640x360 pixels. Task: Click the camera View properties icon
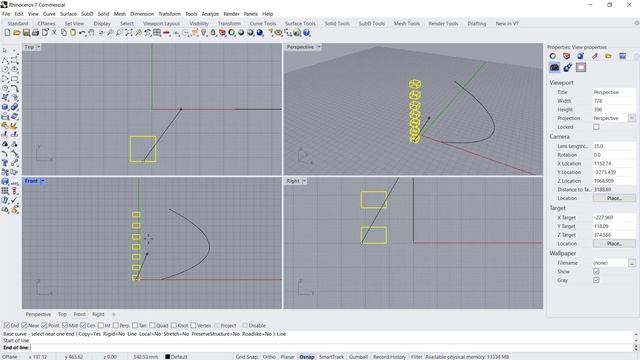(554, 67)
